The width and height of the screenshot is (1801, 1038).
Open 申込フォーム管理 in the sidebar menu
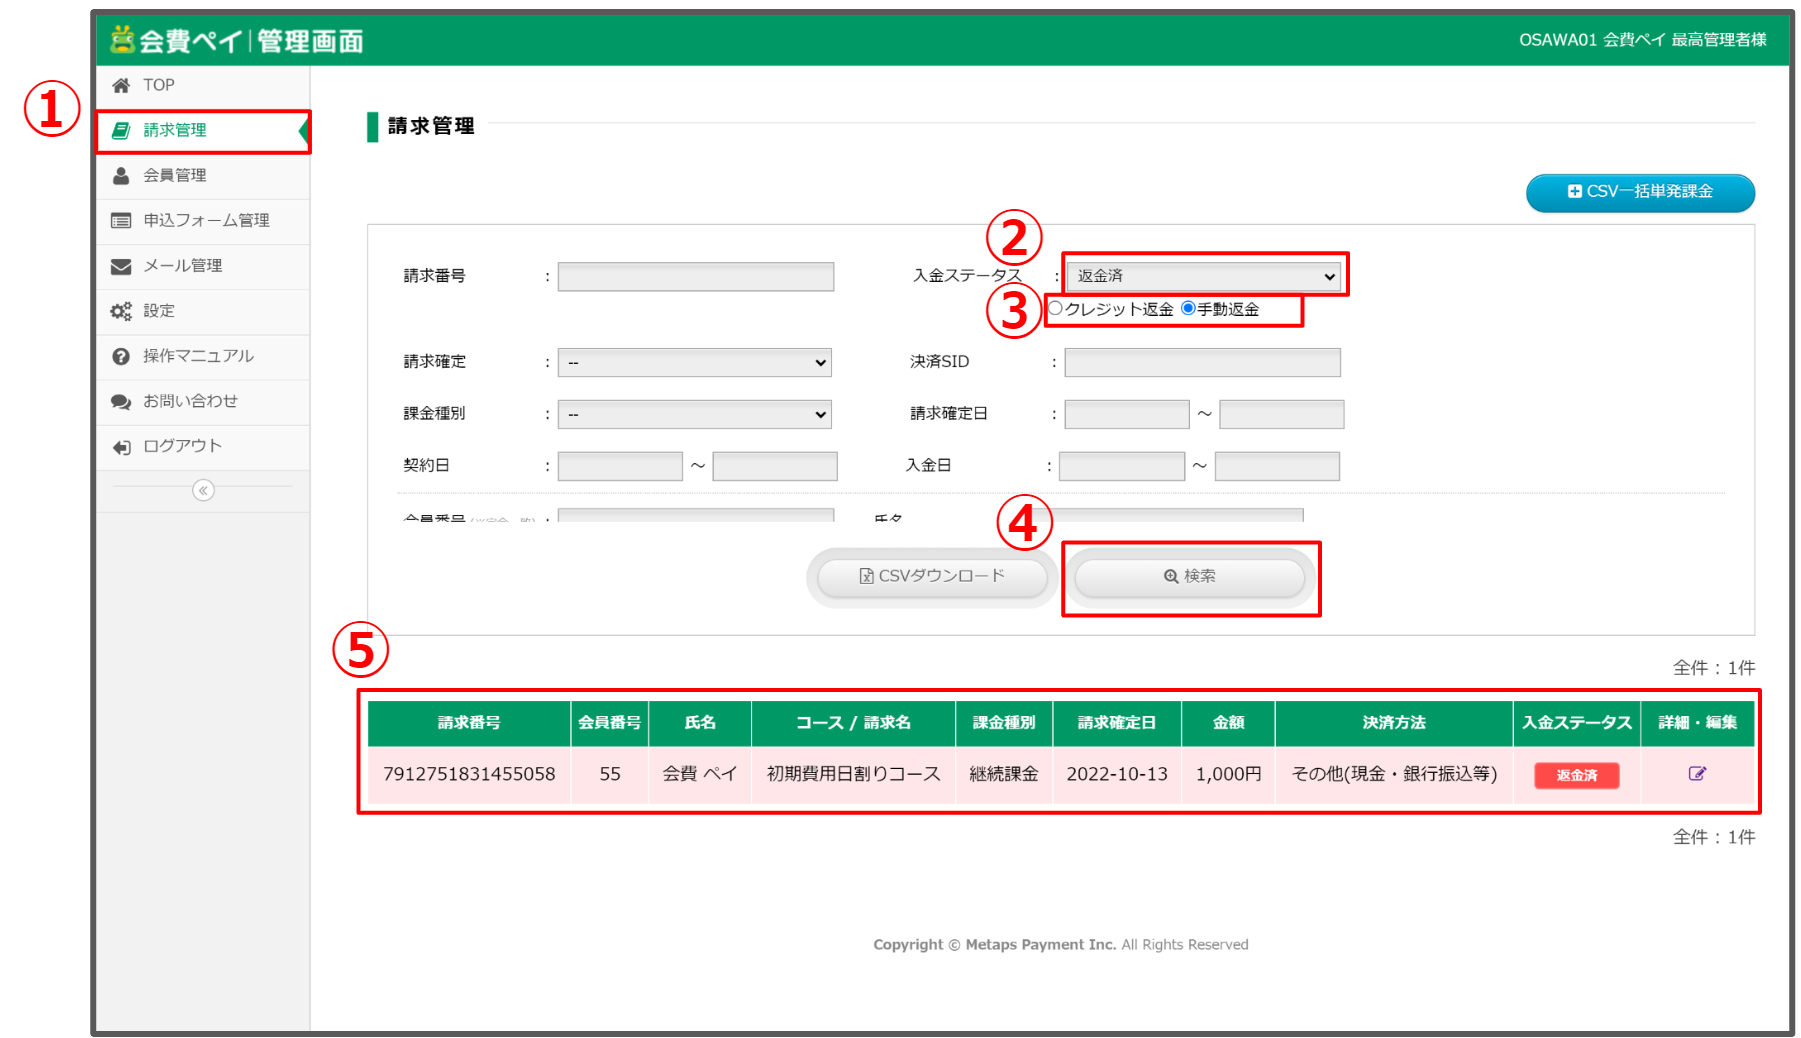pos(206,220)
